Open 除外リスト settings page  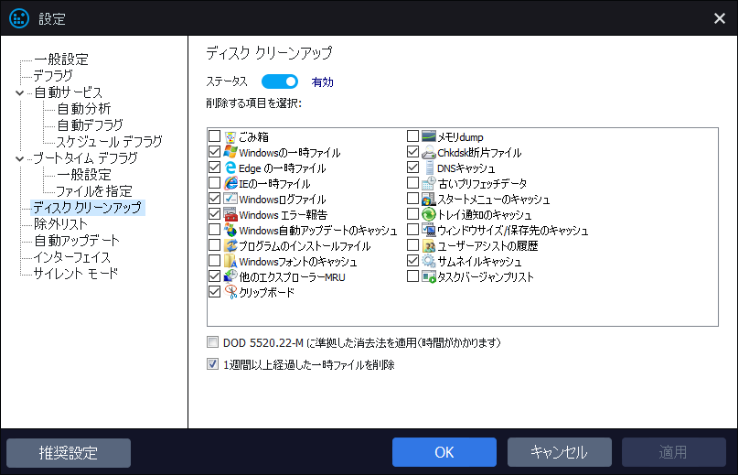[61, 224]
